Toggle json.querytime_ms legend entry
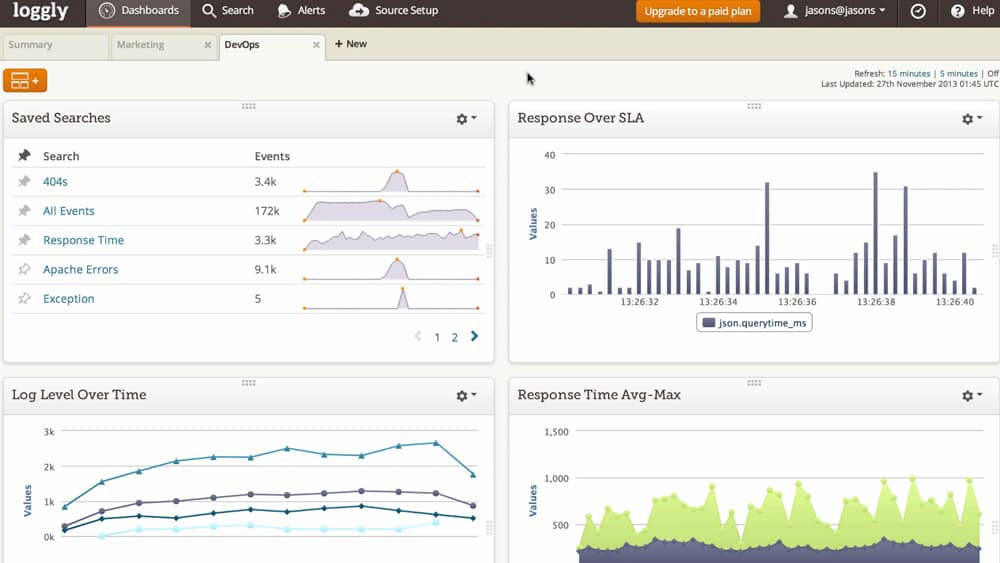This screenshot has width=1000, height=563. click(x=754, y=323)
